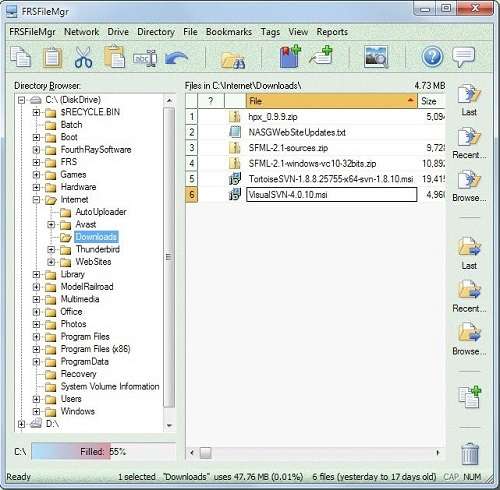Screen dimensions: 500x490
Task: Click the Add Tag icon
Action: tap(321, 56)
